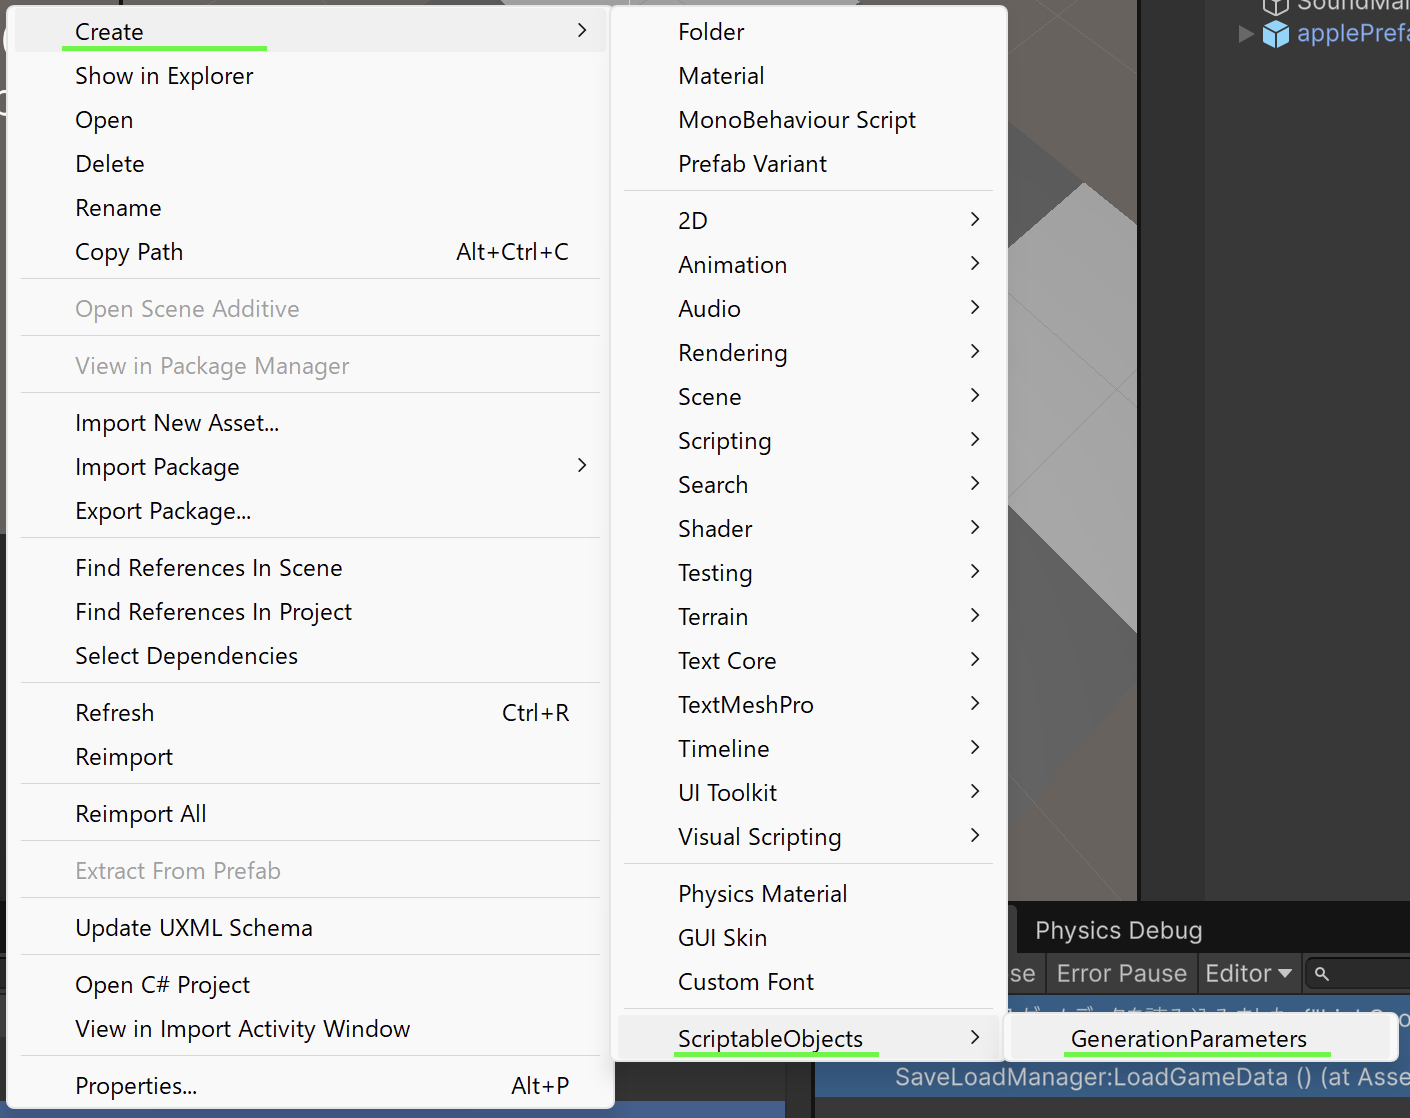Click Properties... at menu bottom
The height and width of the screenshot is (1118, 1410).
coord(136,1086)
